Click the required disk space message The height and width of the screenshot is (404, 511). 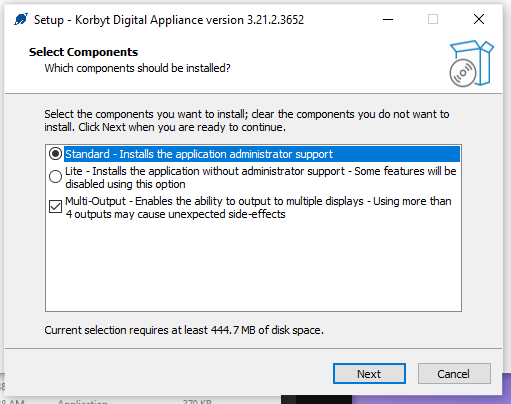(x=184, y=330)
